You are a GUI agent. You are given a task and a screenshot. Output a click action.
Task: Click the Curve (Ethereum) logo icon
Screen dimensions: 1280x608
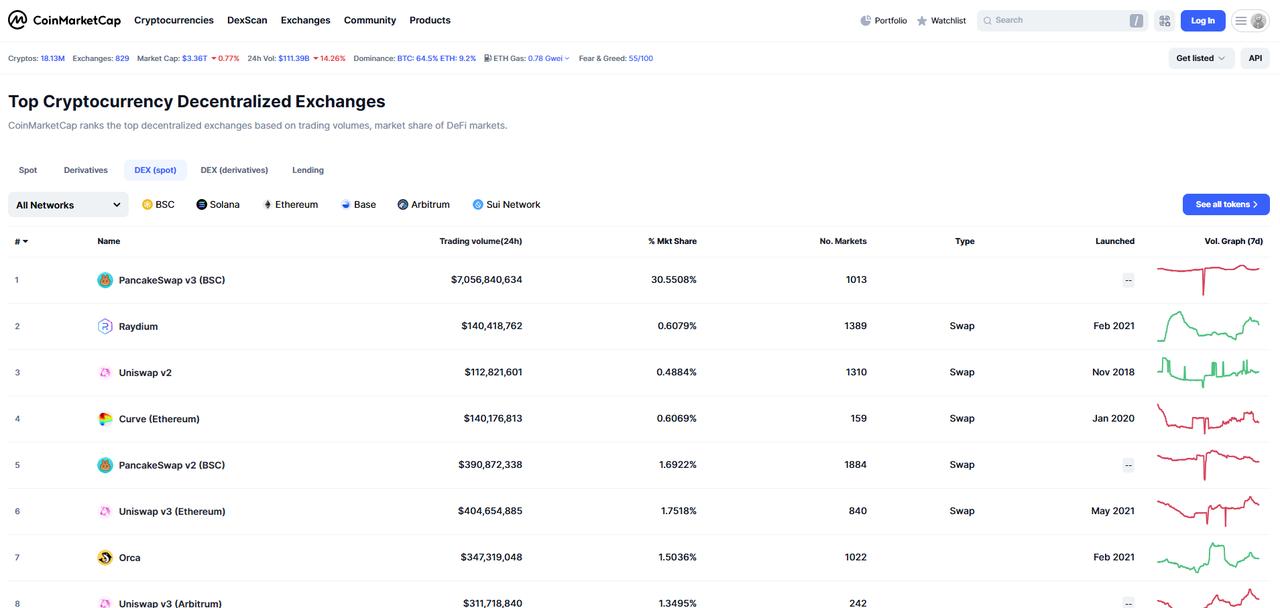tap(105, 419)
